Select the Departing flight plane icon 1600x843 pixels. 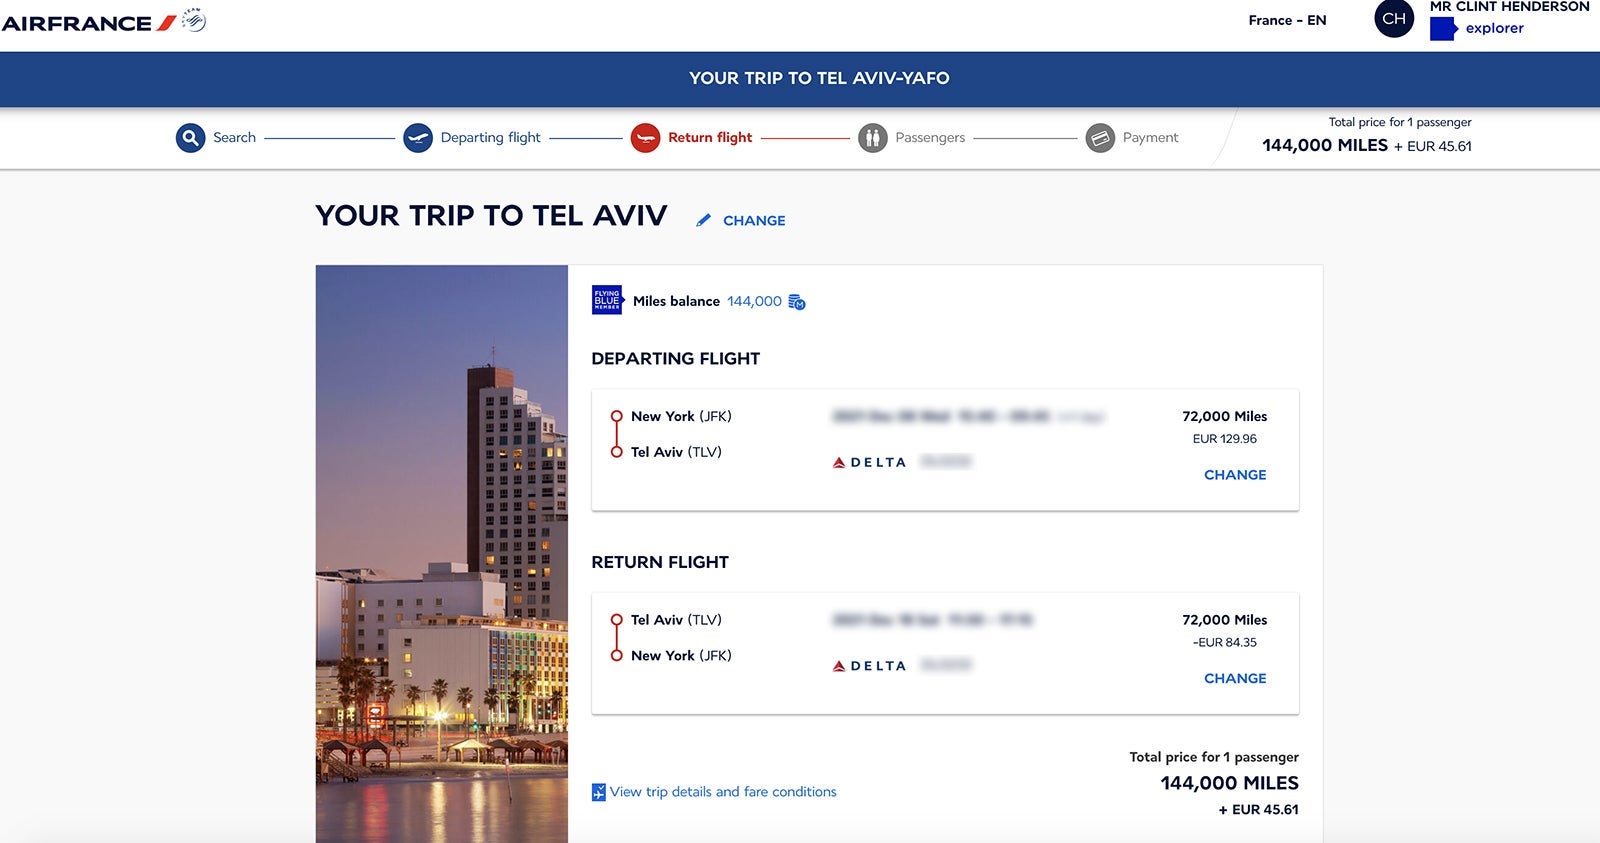pyautogui.click(x=418, y=138)
